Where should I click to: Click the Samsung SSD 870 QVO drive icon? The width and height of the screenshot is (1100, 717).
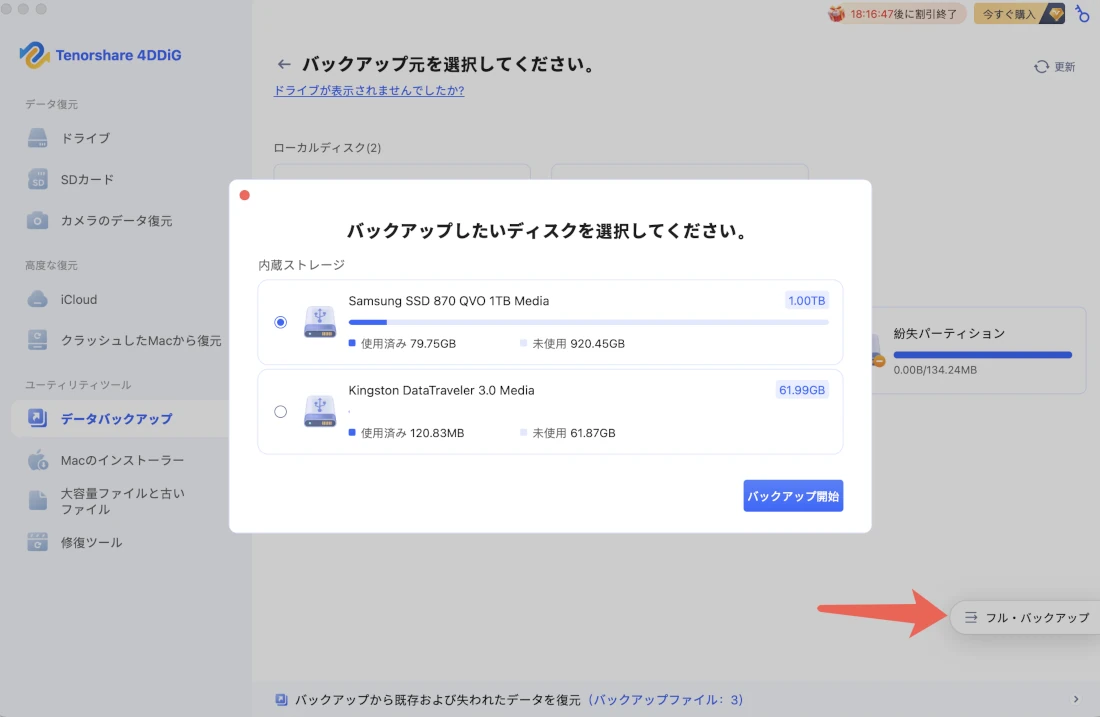pyautogui.click(x=319, y=322)
